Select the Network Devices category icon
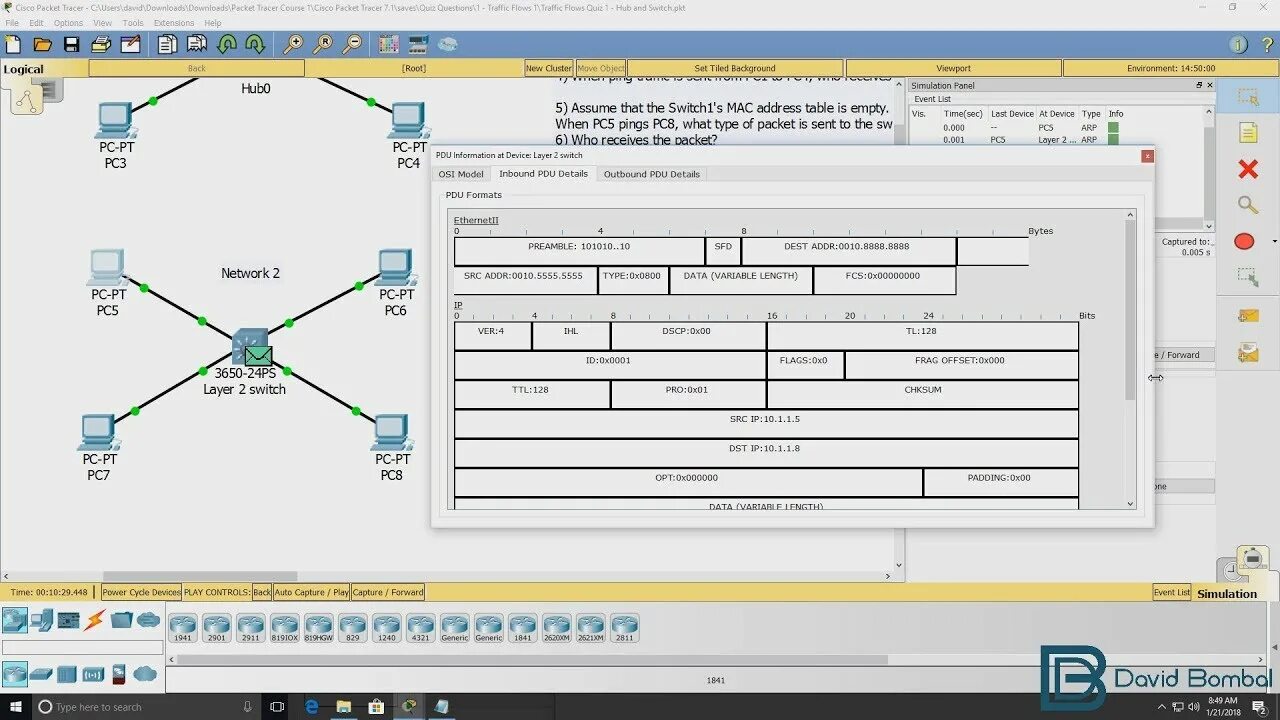Viewport: 1280px width, 720px height. coord(14,620)
